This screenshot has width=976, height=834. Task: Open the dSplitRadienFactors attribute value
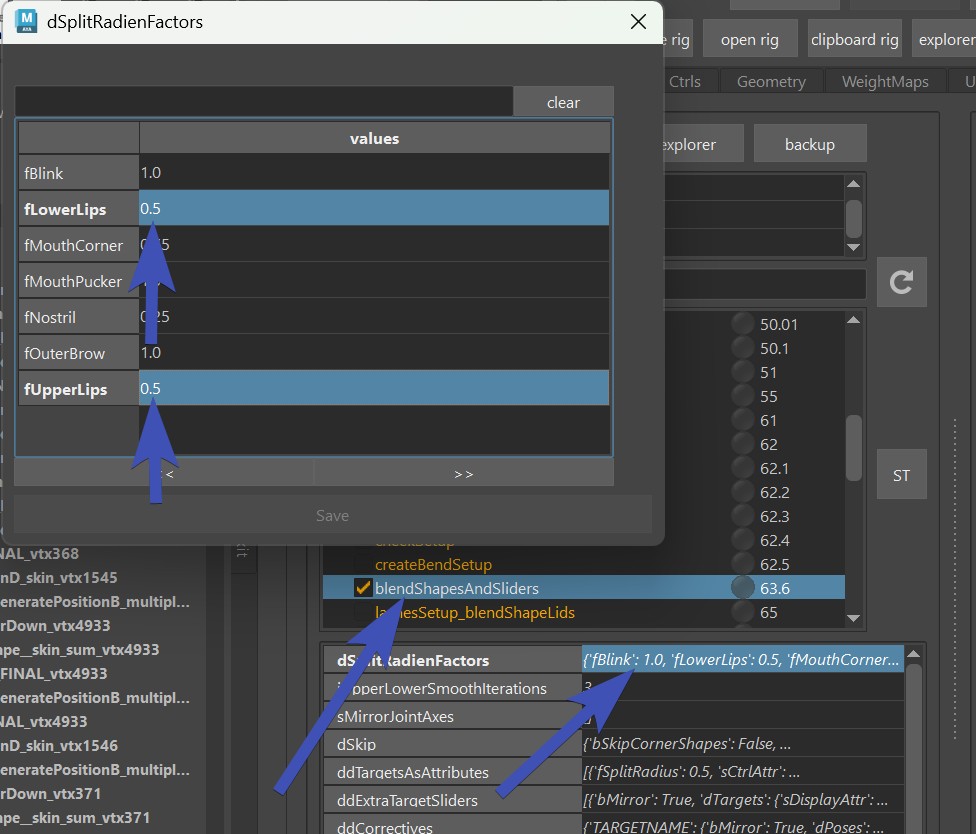click(x=741, y=660)
